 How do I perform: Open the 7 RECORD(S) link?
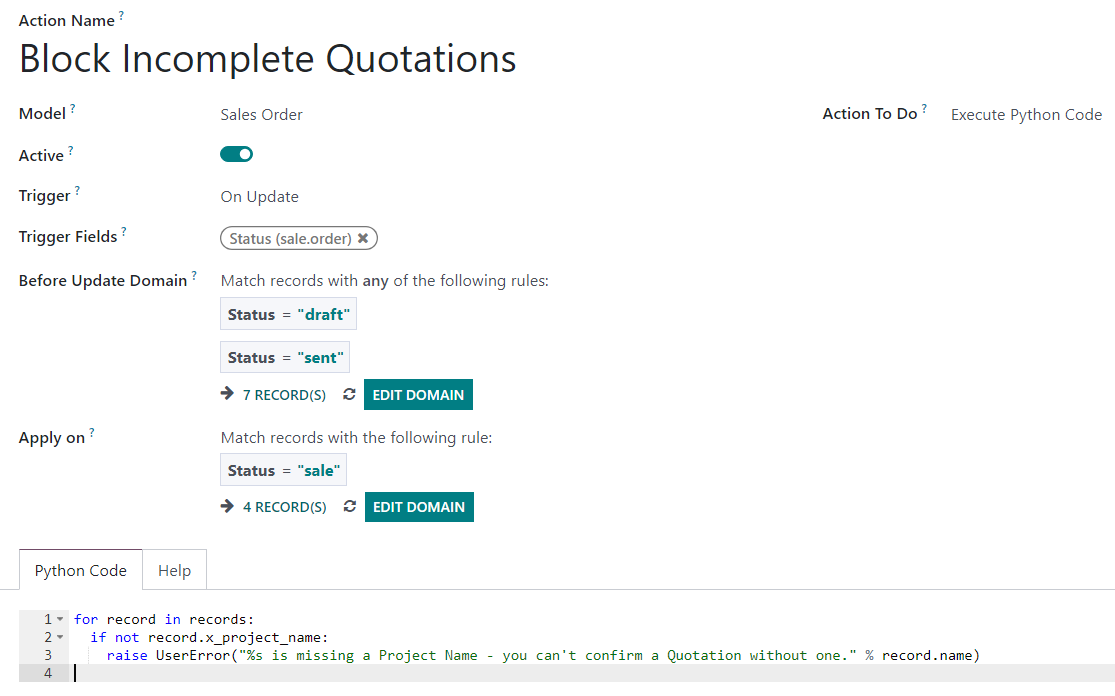click(284, 395)
